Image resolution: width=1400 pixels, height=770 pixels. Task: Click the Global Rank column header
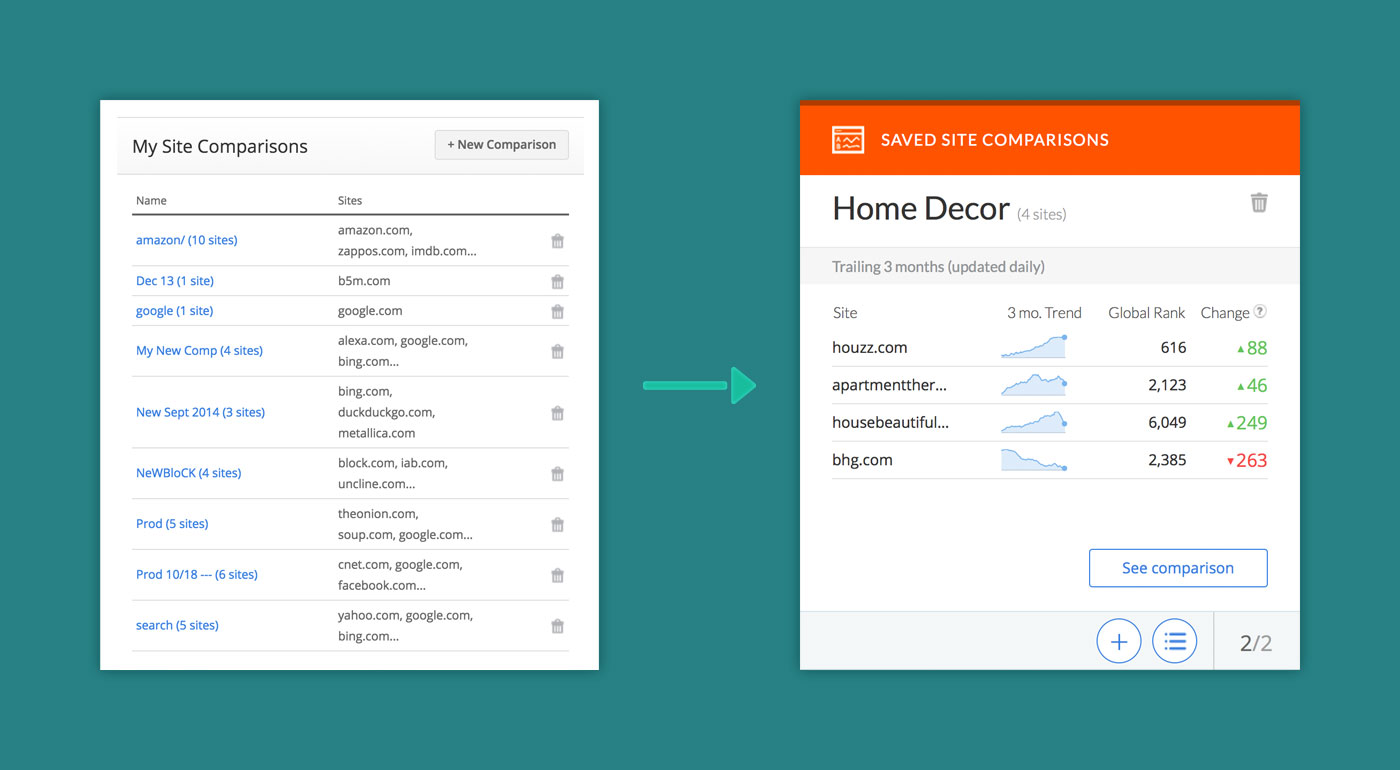coord(1146,313)
